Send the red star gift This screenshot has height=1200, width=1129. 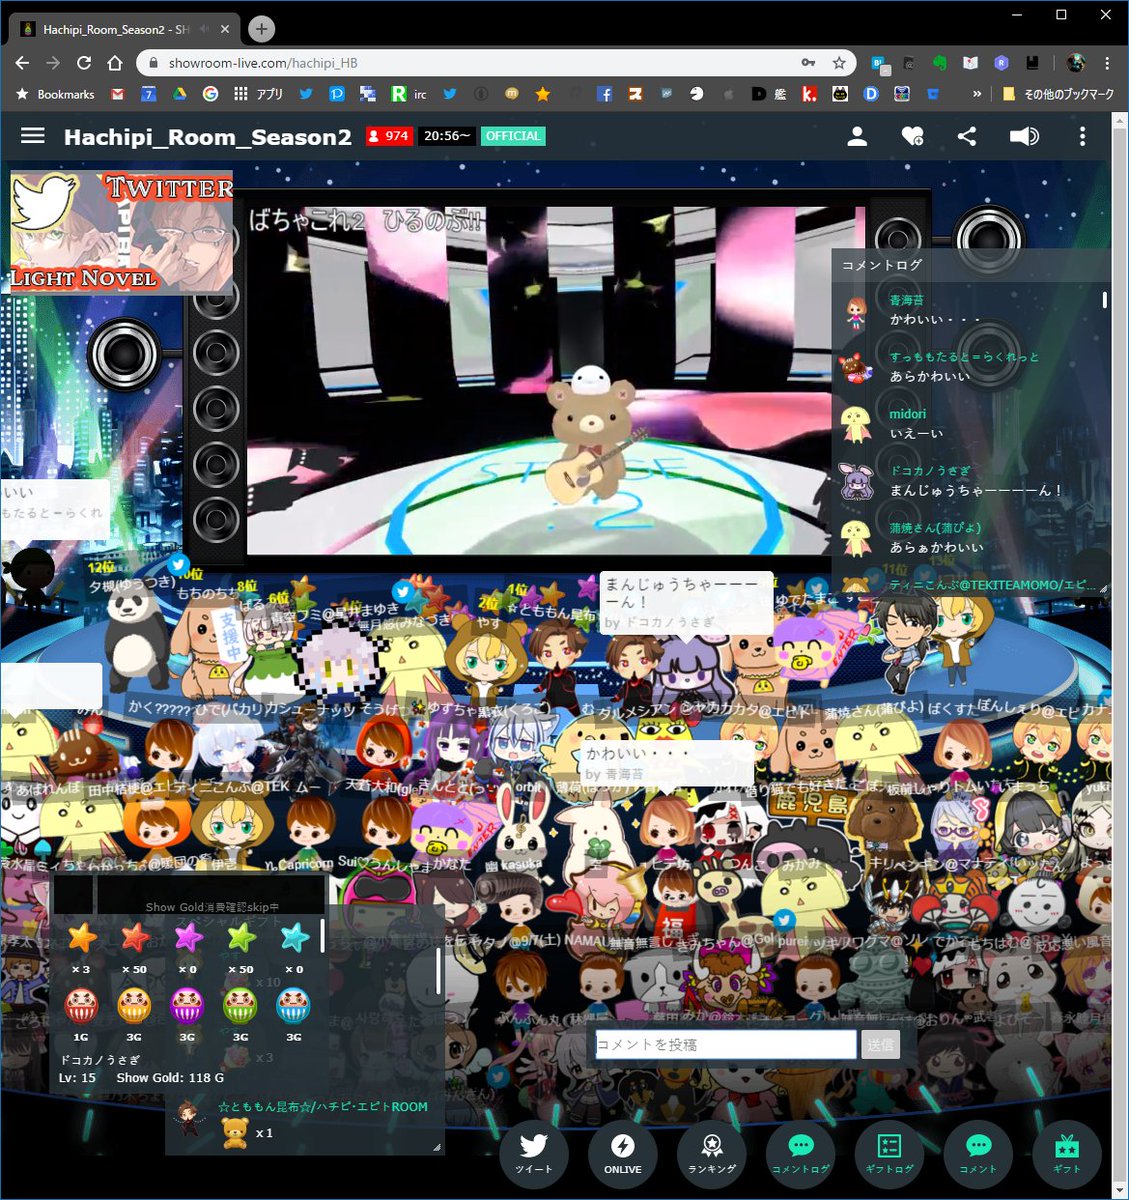[x=134, y=938]
